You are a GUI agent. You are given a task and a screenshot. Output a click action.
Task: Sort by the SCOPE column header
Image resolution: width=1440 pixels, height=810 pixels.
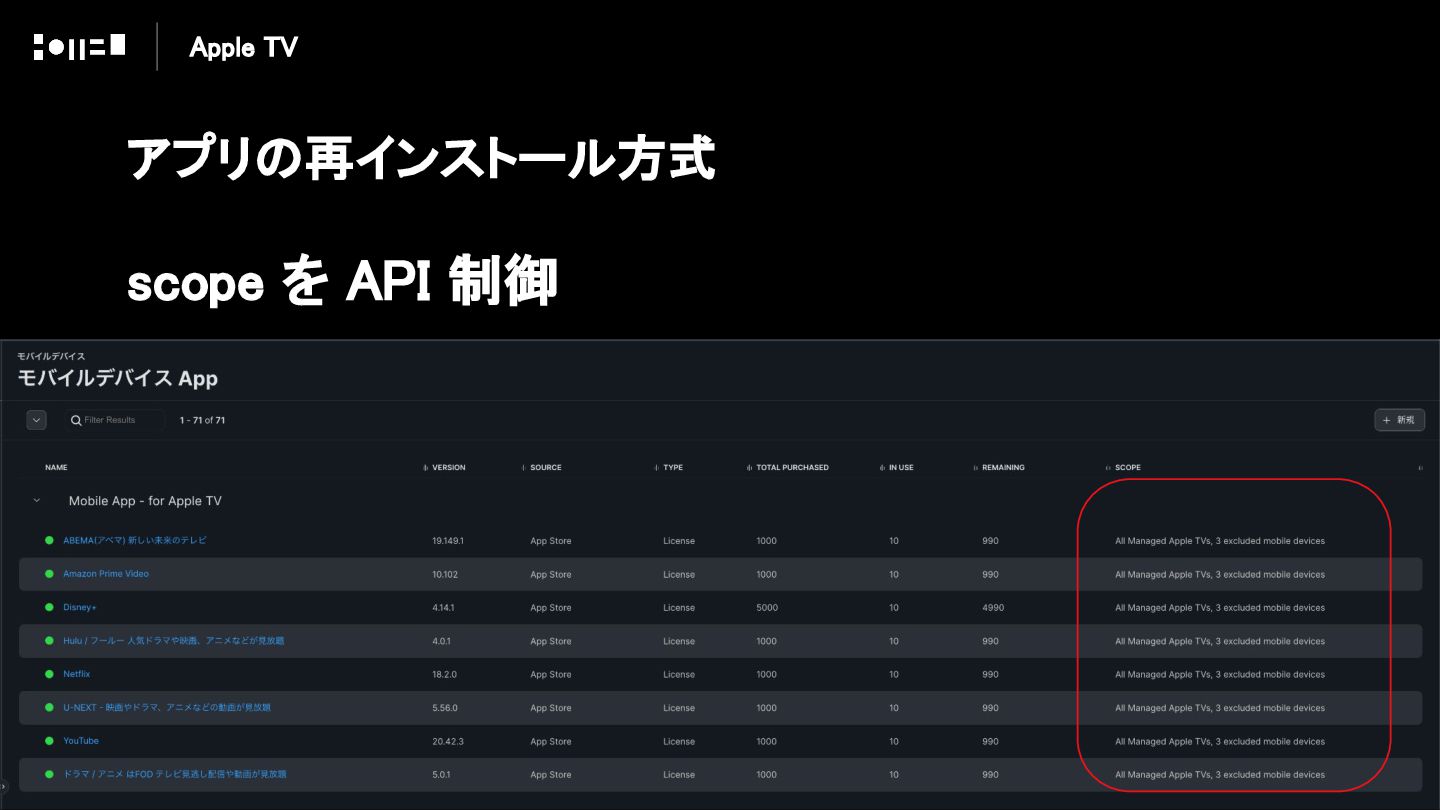pos(1128,468)
